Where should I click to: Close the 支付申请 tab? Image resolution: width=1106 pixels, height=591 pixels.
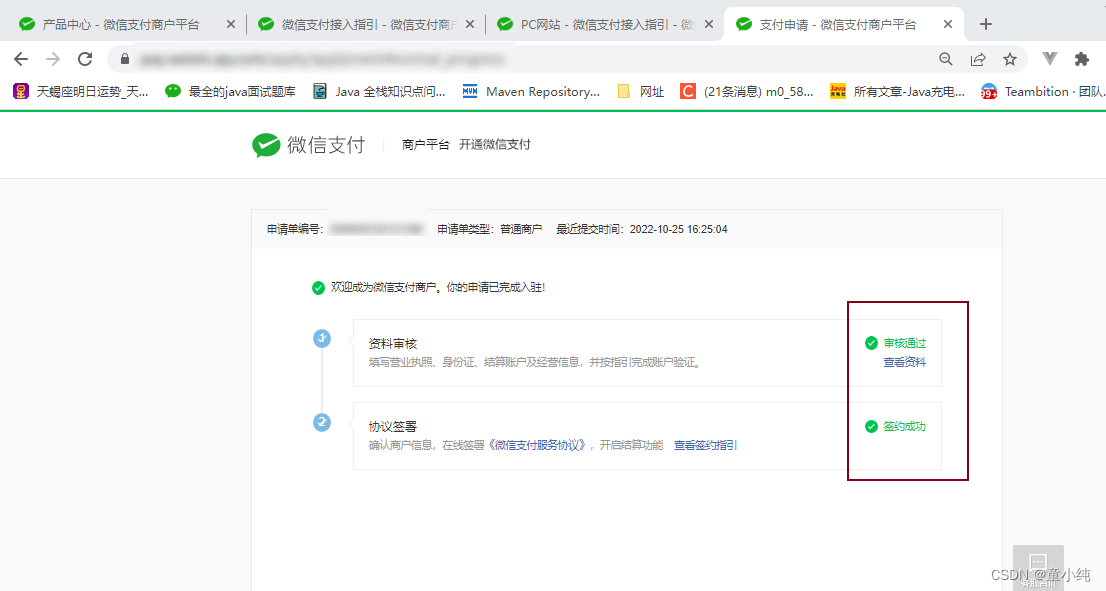coord(948,24)
